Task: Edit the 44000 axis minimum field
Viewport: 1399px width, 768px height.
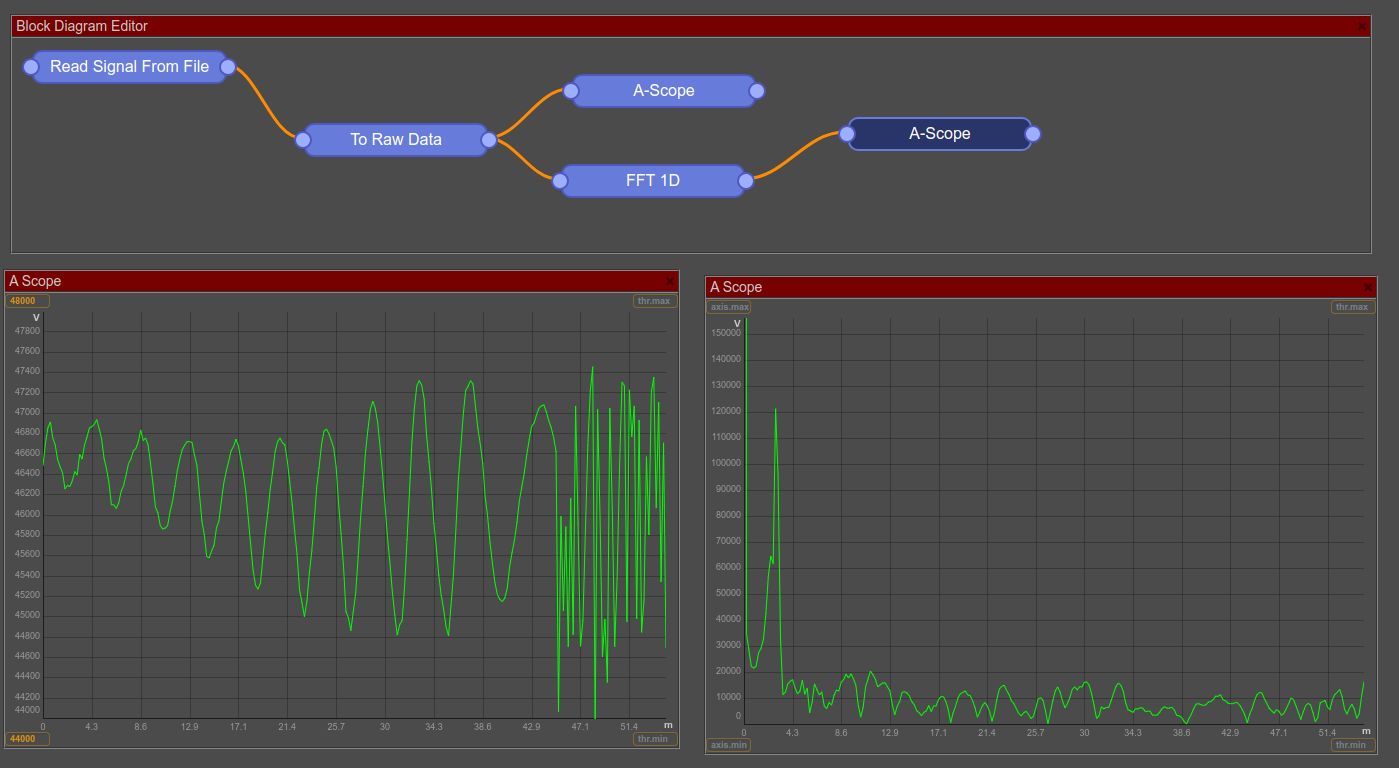Action: point(27,739)
